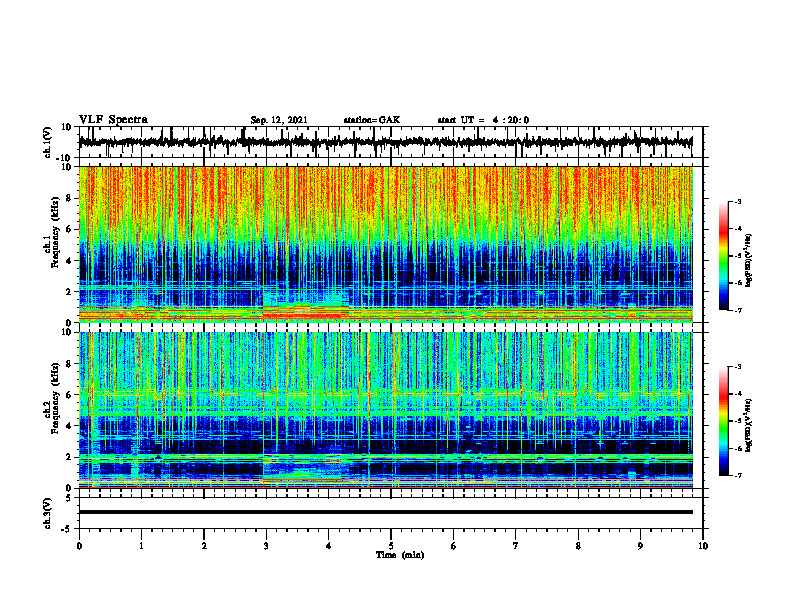Click the '8' kHz tick on ch.1 spectrogram
The width and height of the screenshot is (792, 612).
coord(70,198)
